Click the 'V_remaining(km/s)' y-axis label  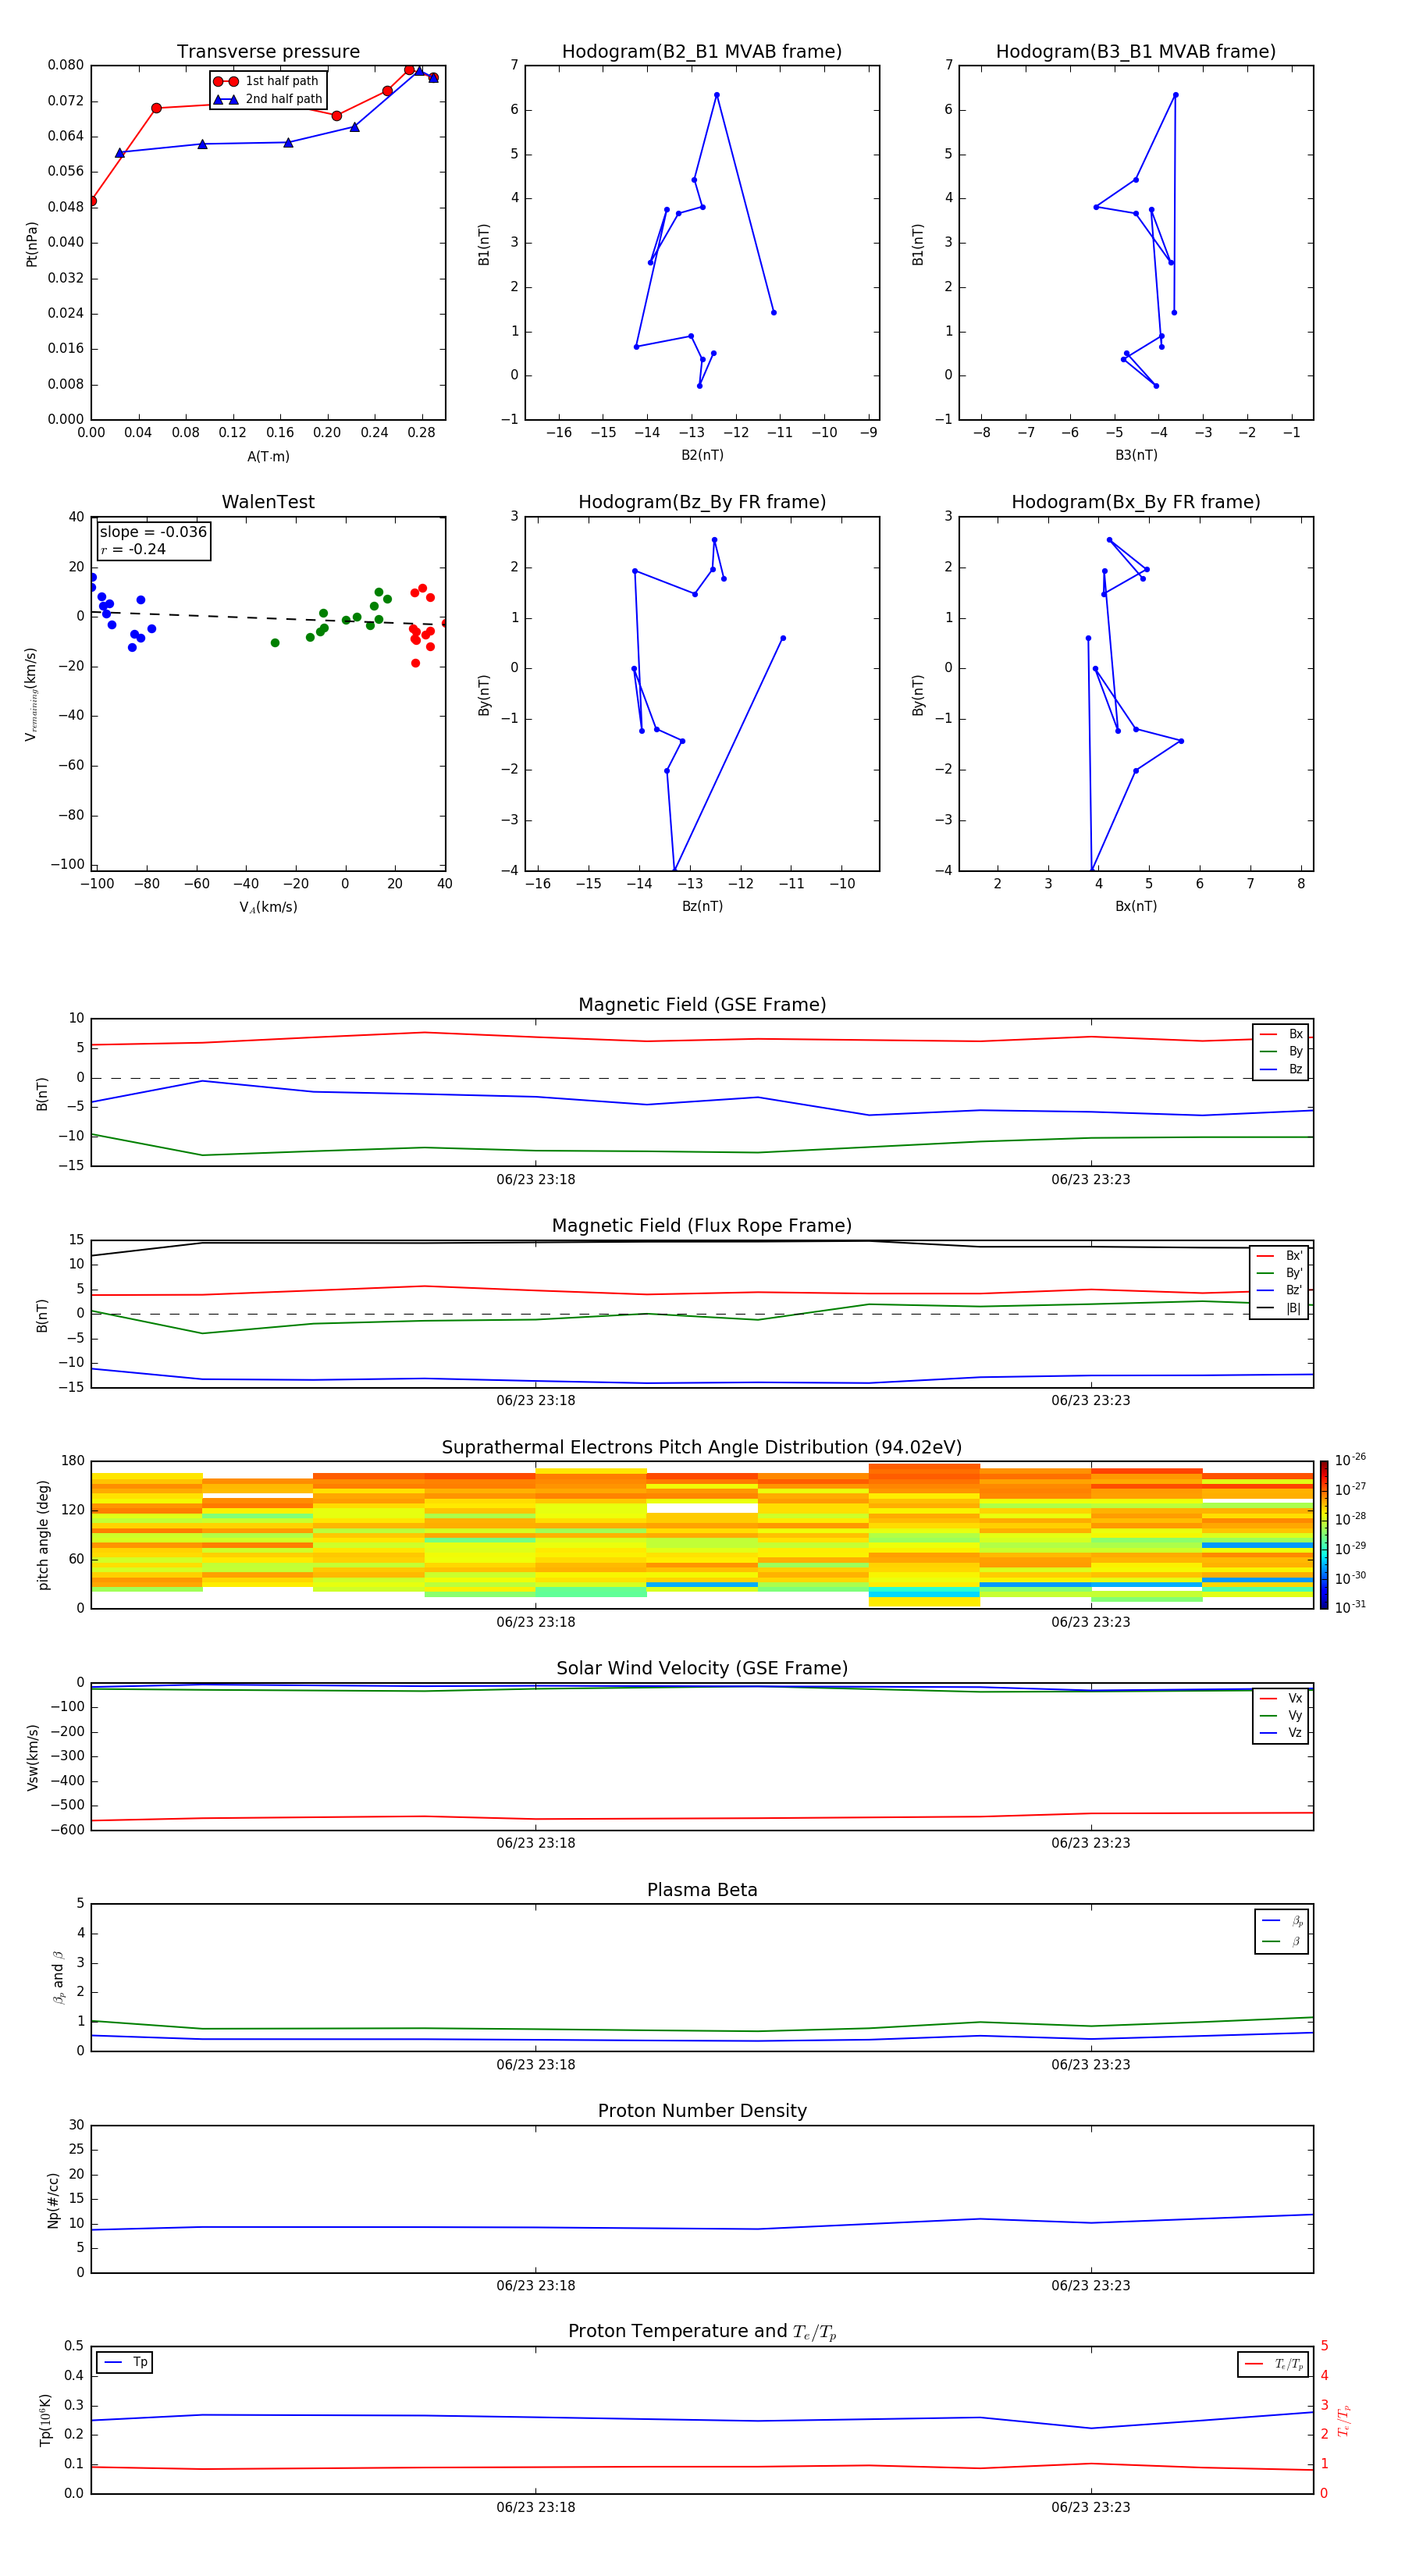click(x=31, y=694)
